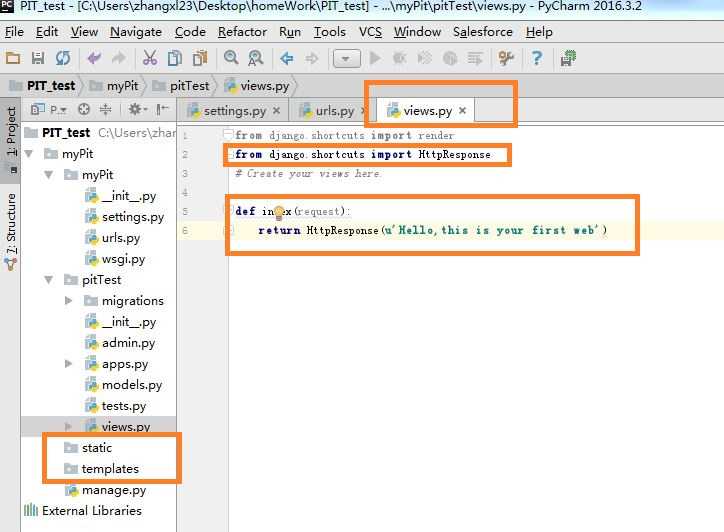724x532 pixels.
Task: Click the Paste toolbar icon
Action: [x=200, y=58]
